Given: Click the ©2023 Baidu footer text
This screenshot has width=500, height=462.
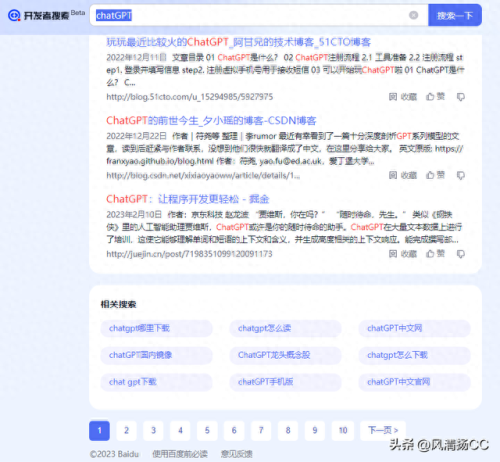Looking at the screenshot, I should 114,454.
